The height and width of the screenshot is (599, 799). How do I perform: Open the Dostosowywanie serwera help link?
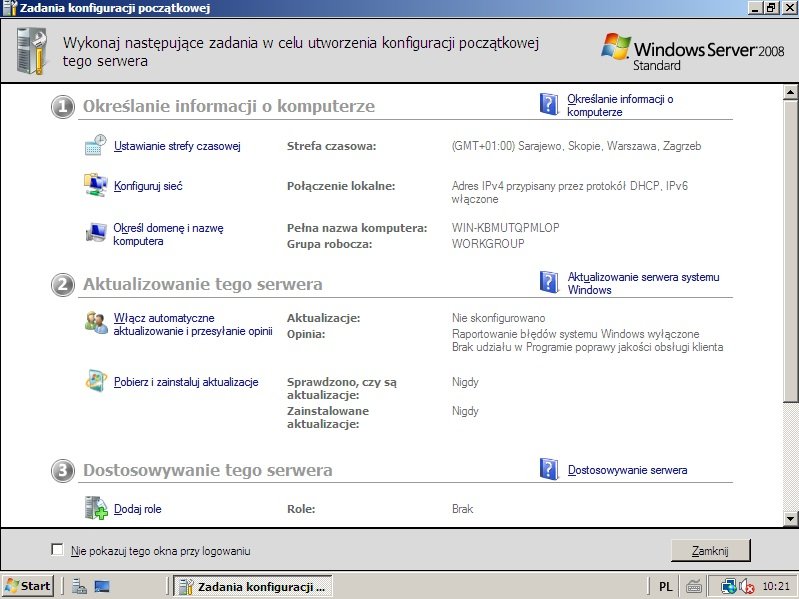click(627, 470)
